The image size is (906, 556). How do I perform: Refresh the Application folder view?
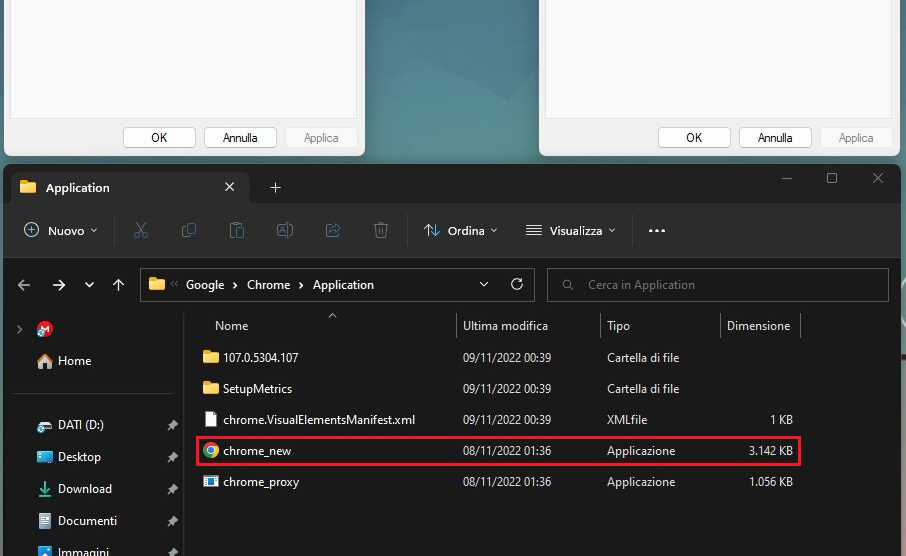coord(517,284)
